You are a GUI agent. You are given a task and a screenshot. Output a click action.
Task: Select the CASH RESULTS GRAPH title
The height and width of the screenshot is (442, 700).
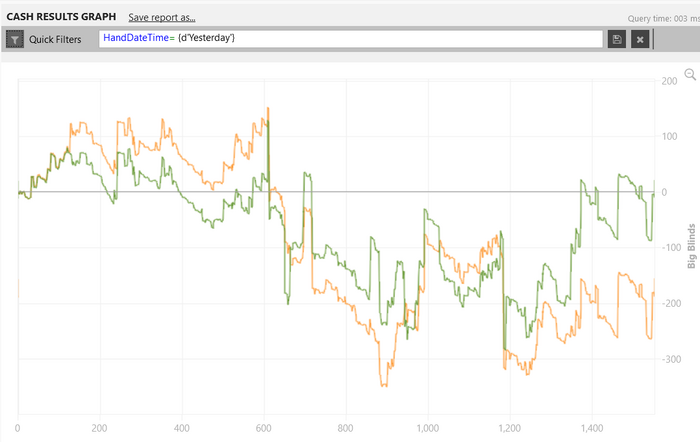(x=61, y=17)
